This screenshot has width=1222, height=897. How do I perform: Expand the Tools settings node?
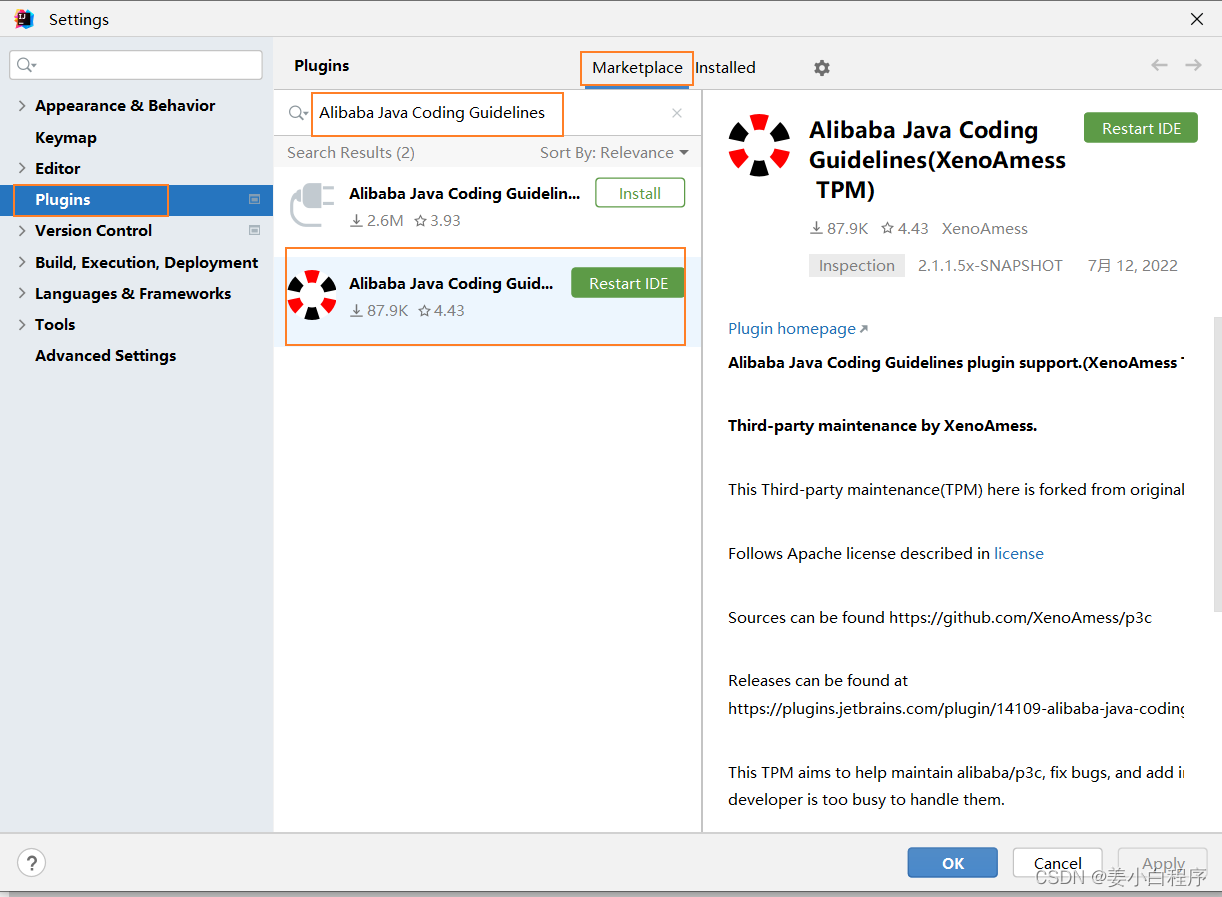[22, 325]
